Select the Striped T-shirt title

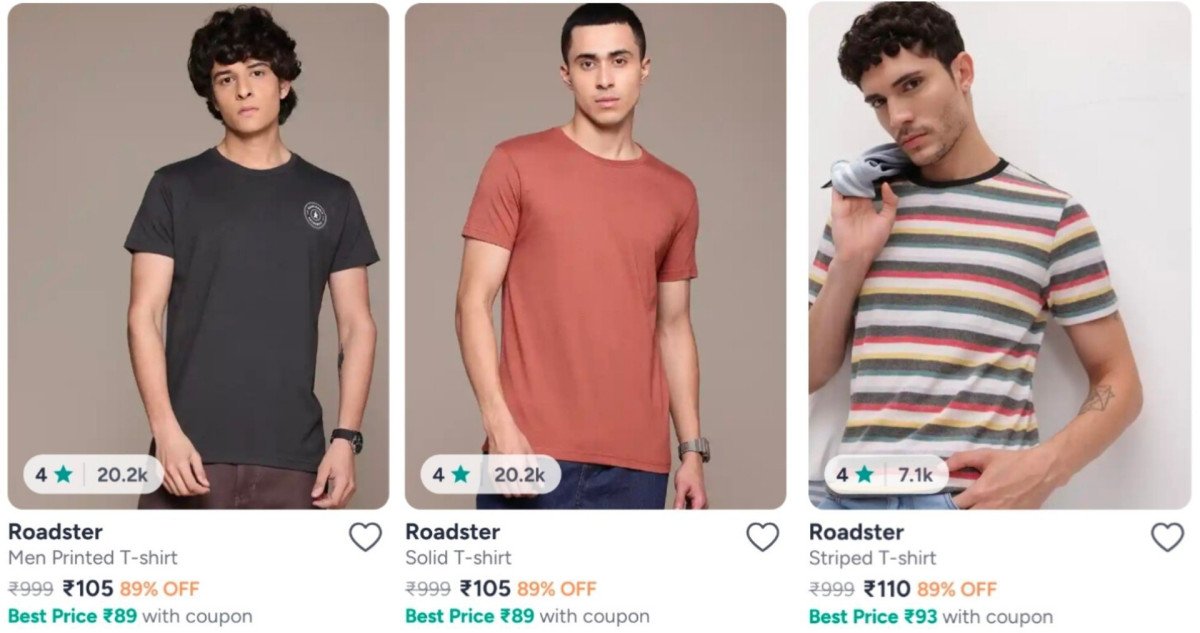click(873, 558)
